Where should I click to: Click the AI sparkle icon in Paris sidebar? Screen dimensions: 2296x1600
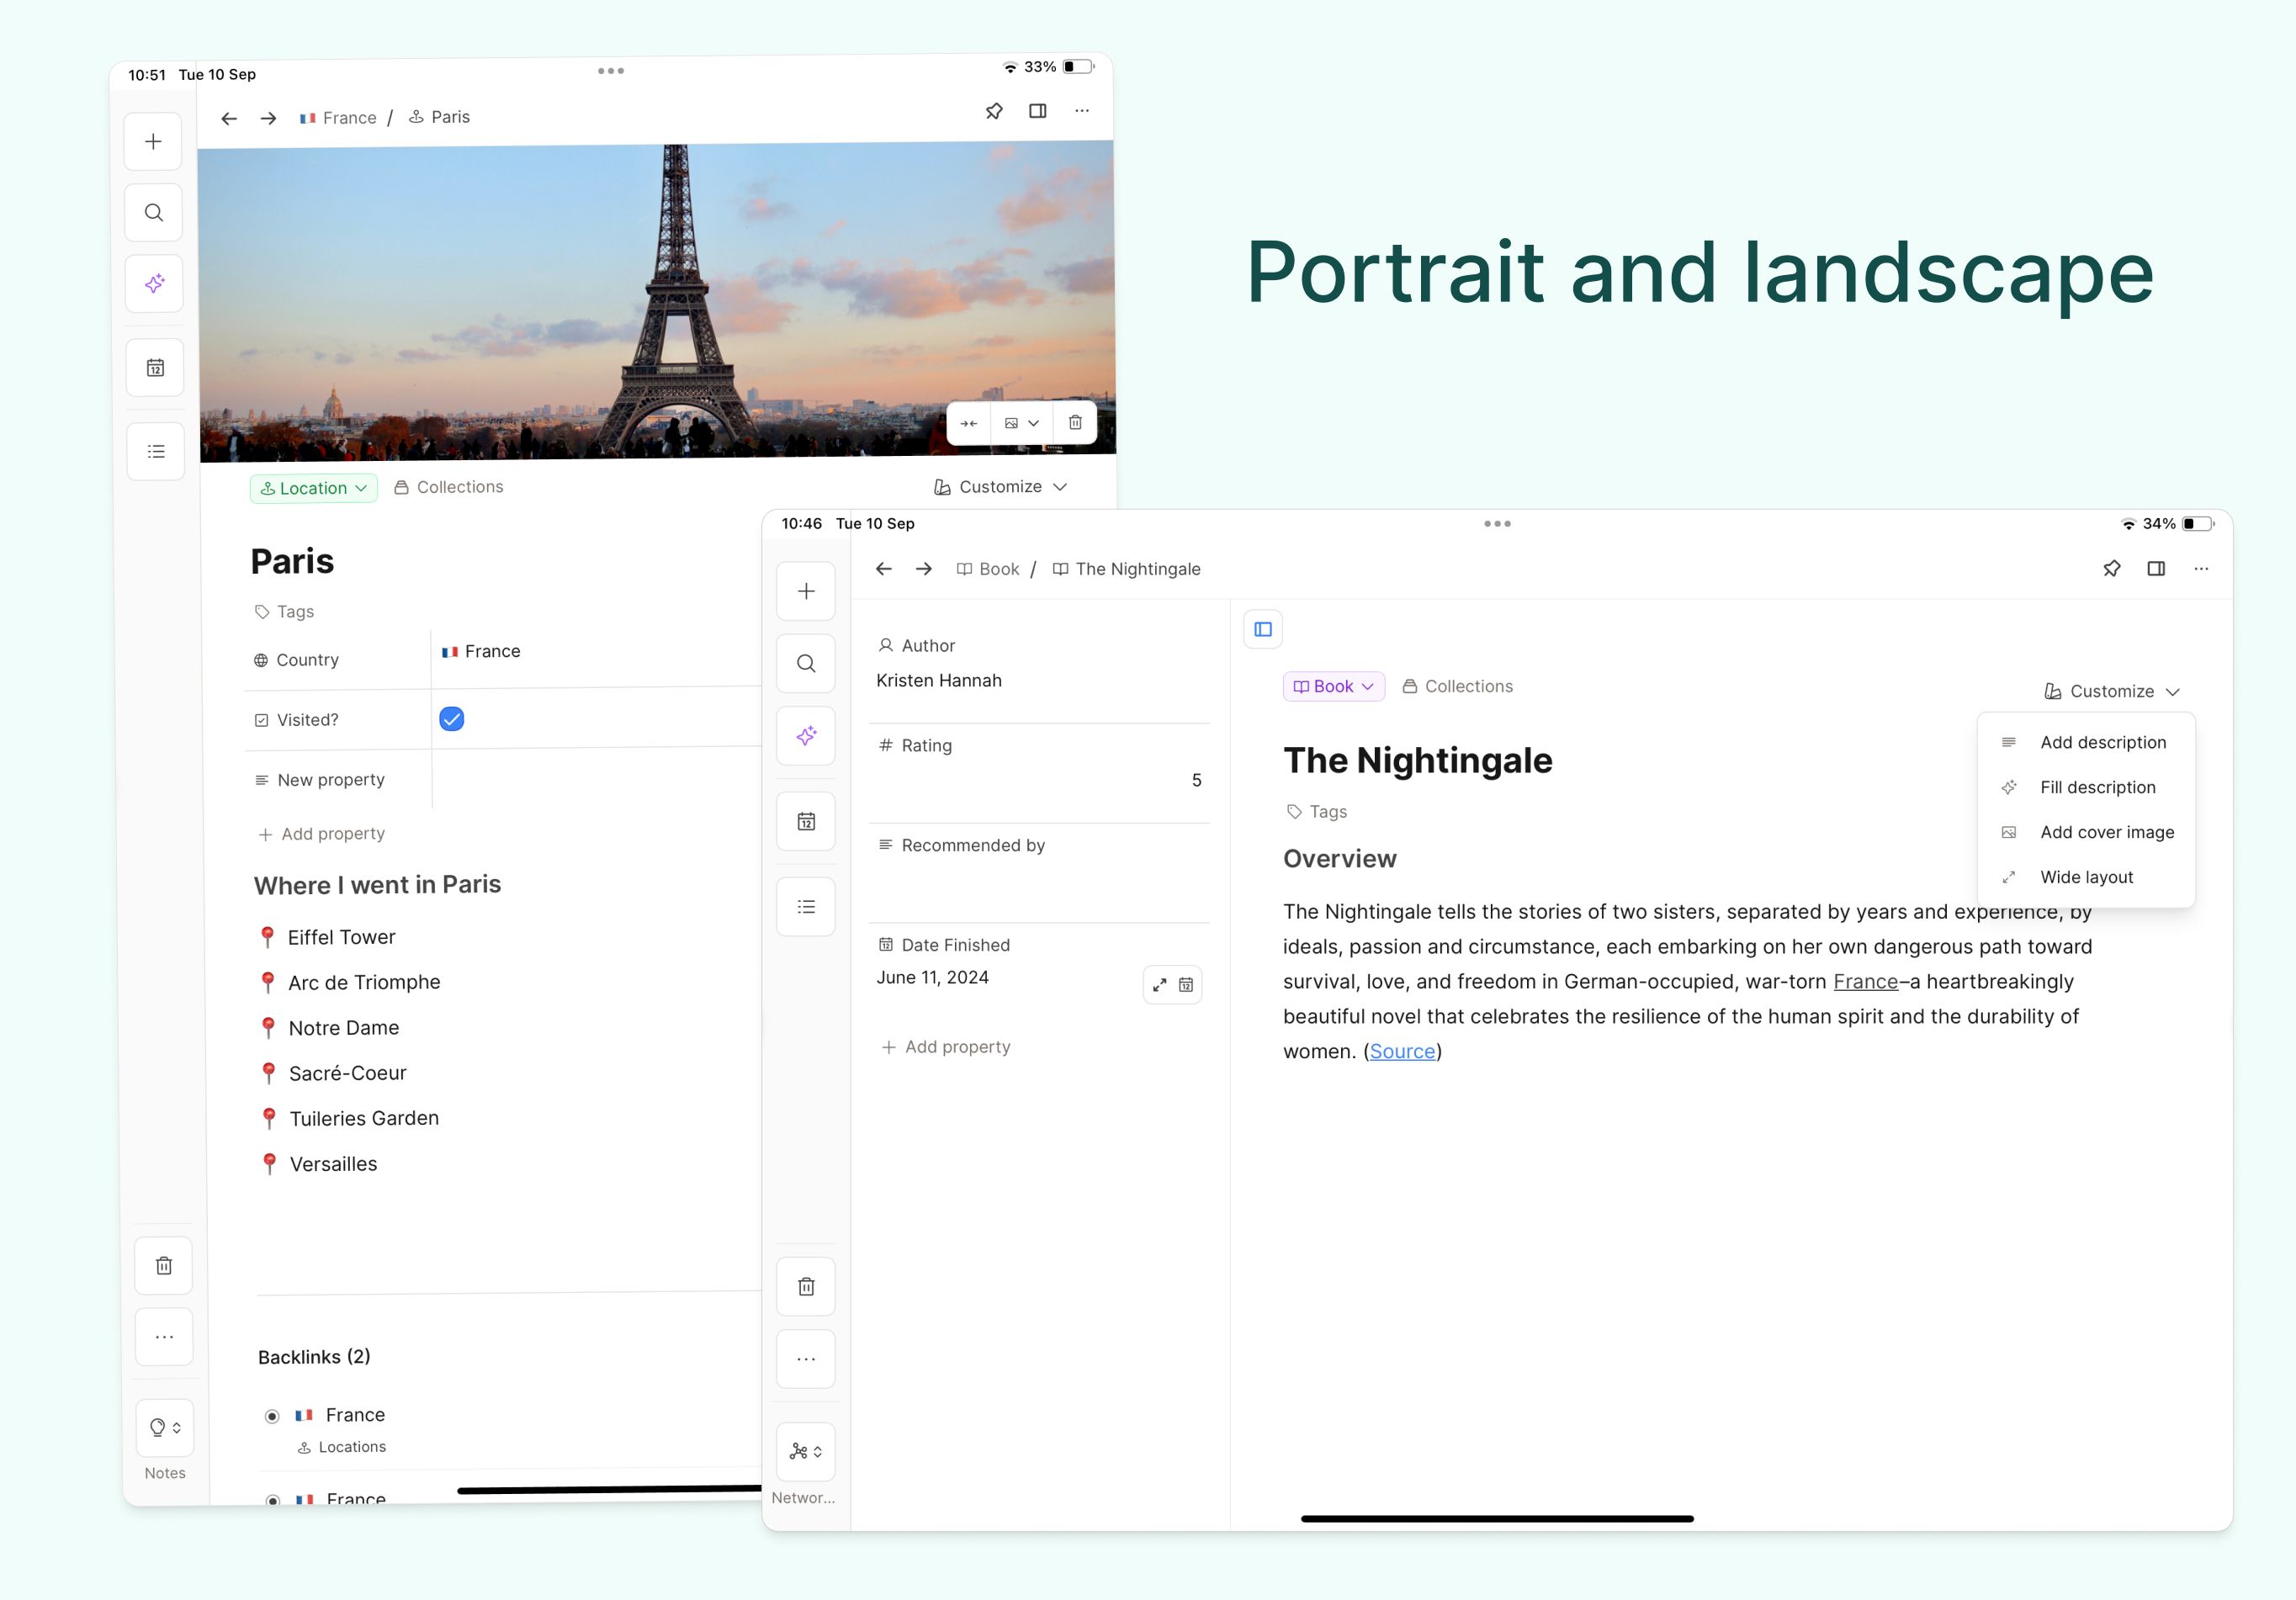point(154,284)
